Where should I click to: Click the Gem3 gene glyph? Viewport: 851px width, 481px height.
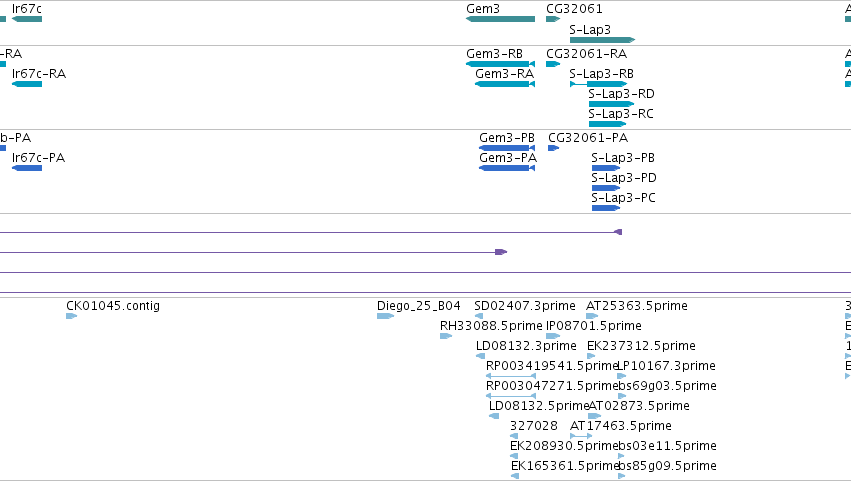(x=500, y=19)
